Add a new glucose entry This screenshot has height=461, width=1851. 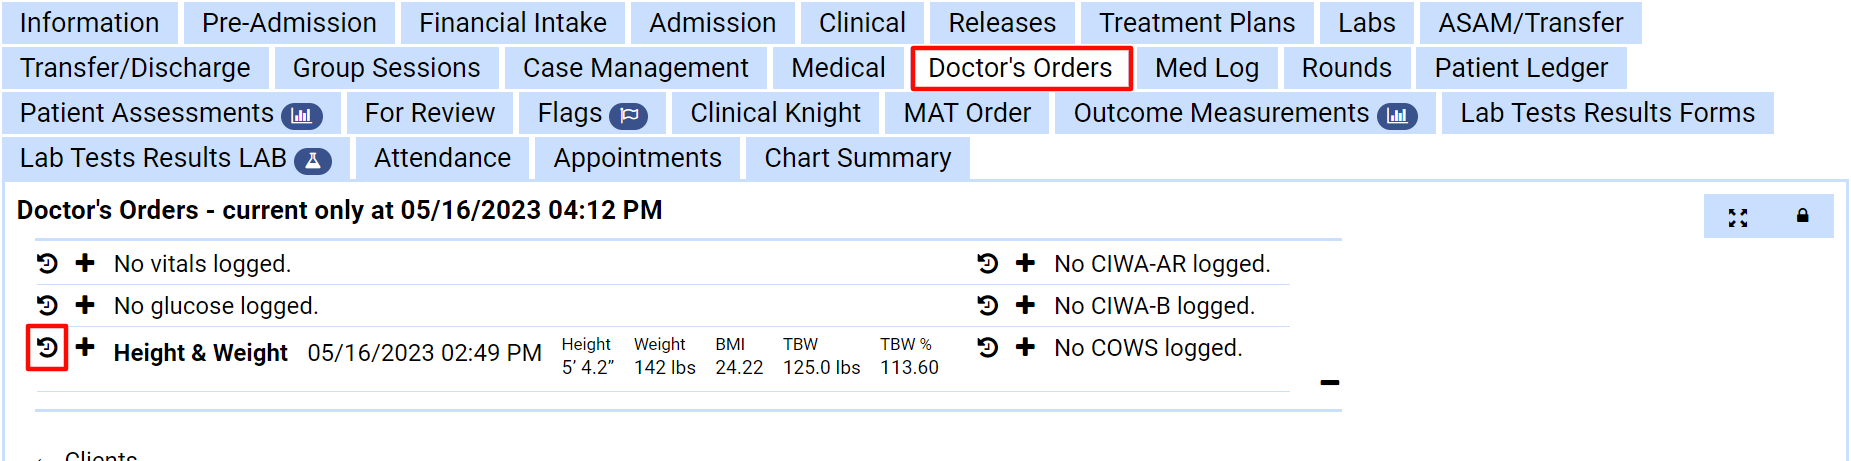(x=86, y=305)
